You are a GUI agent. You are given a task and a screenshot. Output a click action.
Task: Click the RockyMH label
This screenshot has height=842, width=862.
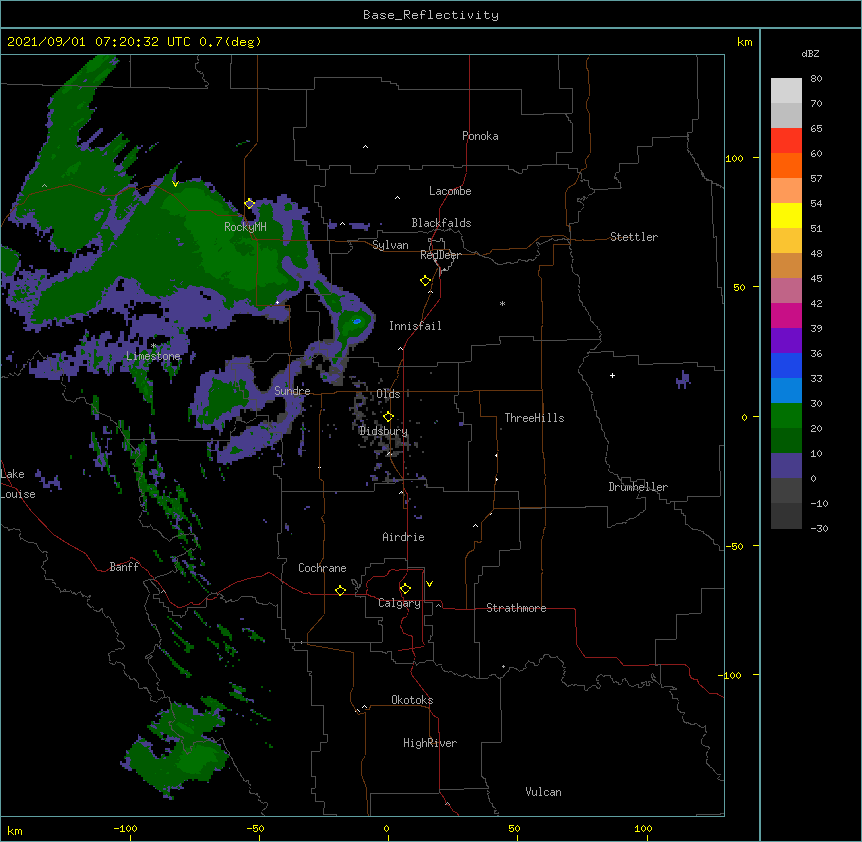[x=245, y=226]
